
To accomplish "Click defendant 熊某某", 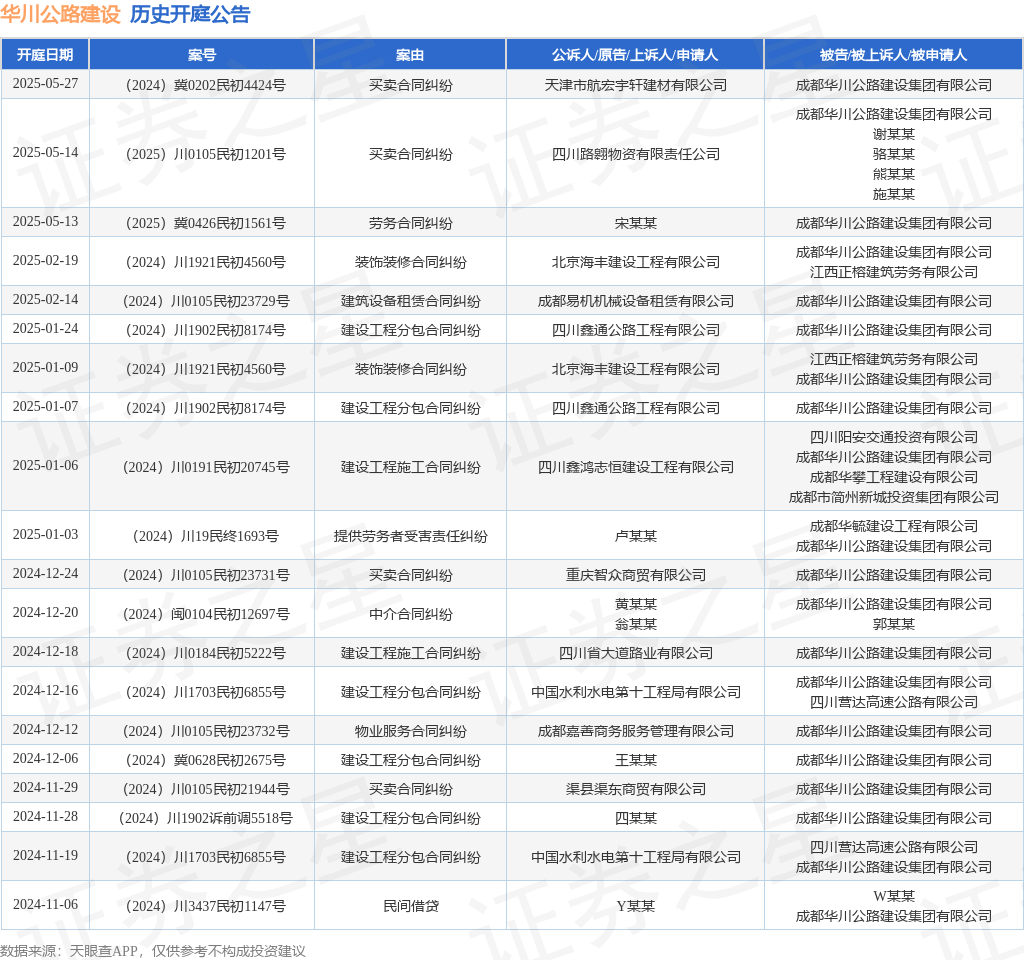I will tap(893, 174).
